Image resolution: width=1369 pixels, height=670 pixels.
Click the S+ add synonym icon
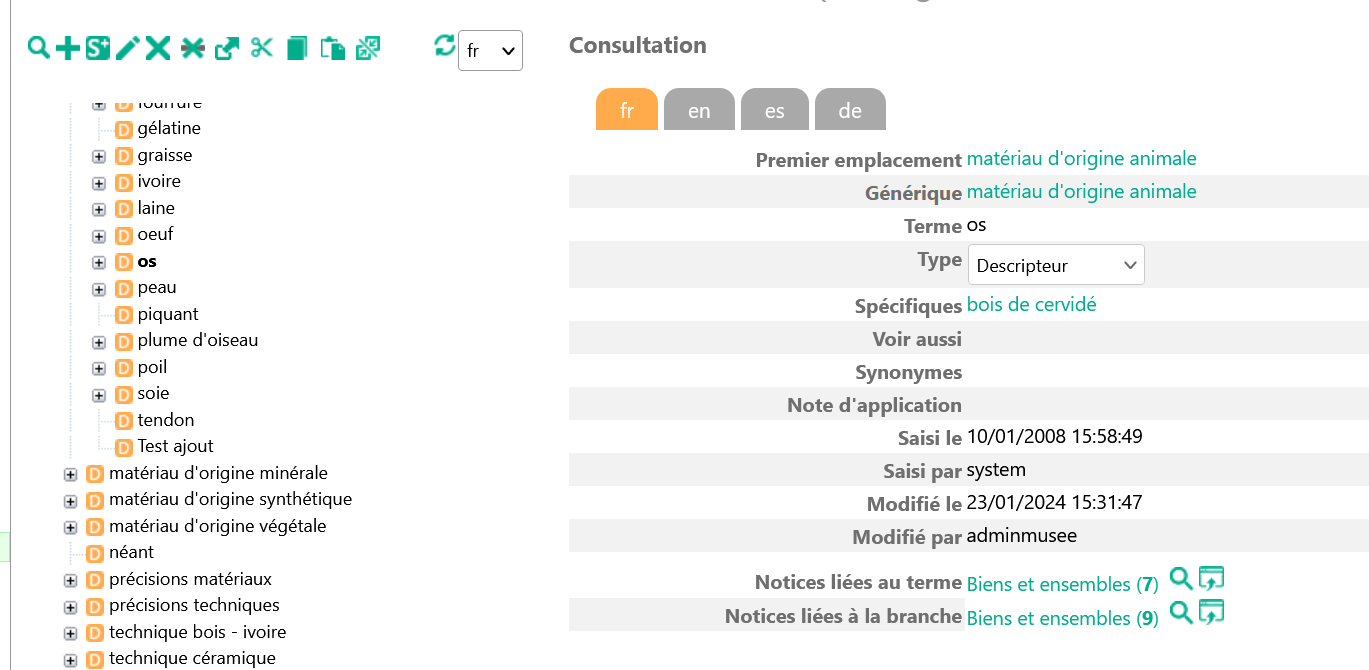97,47
